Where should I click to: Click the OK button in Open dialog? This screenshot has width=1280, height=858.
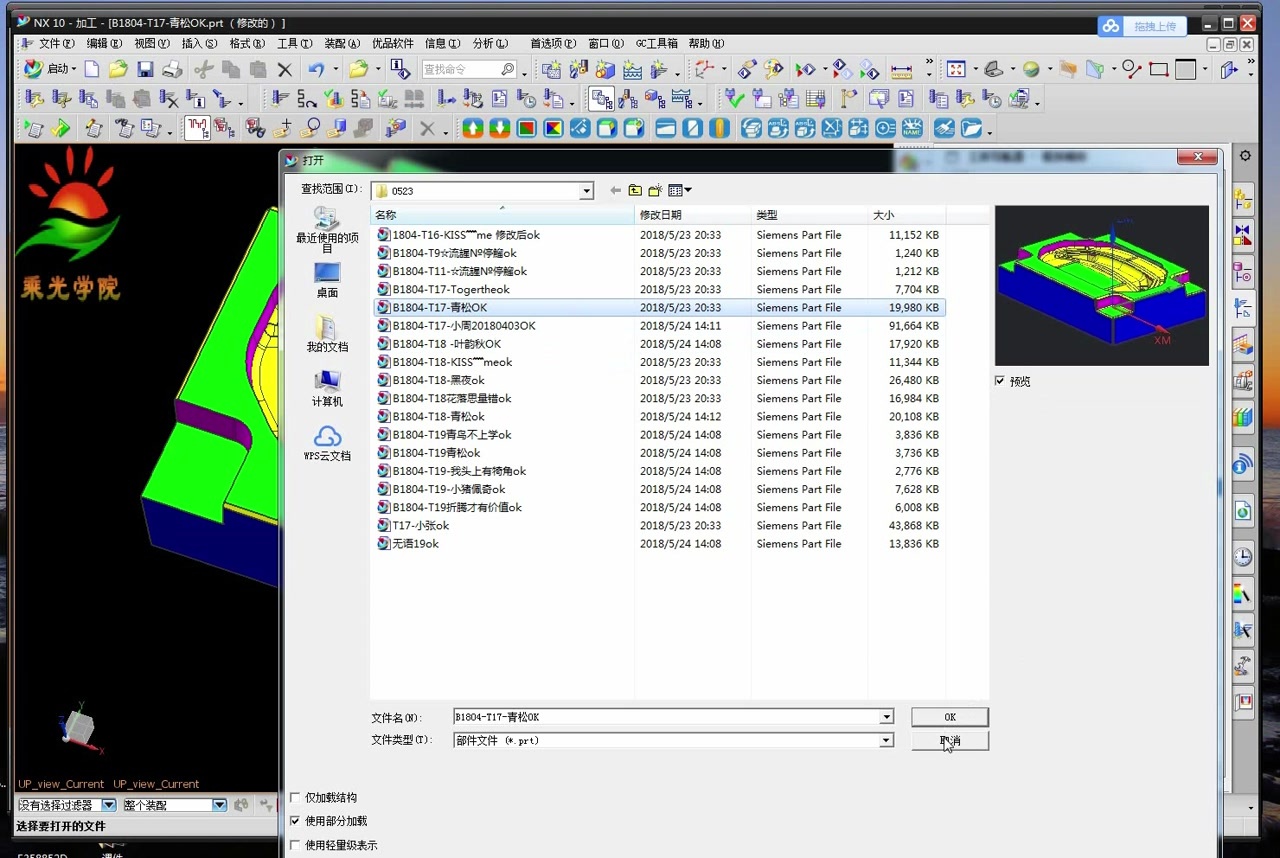[950, 717]
